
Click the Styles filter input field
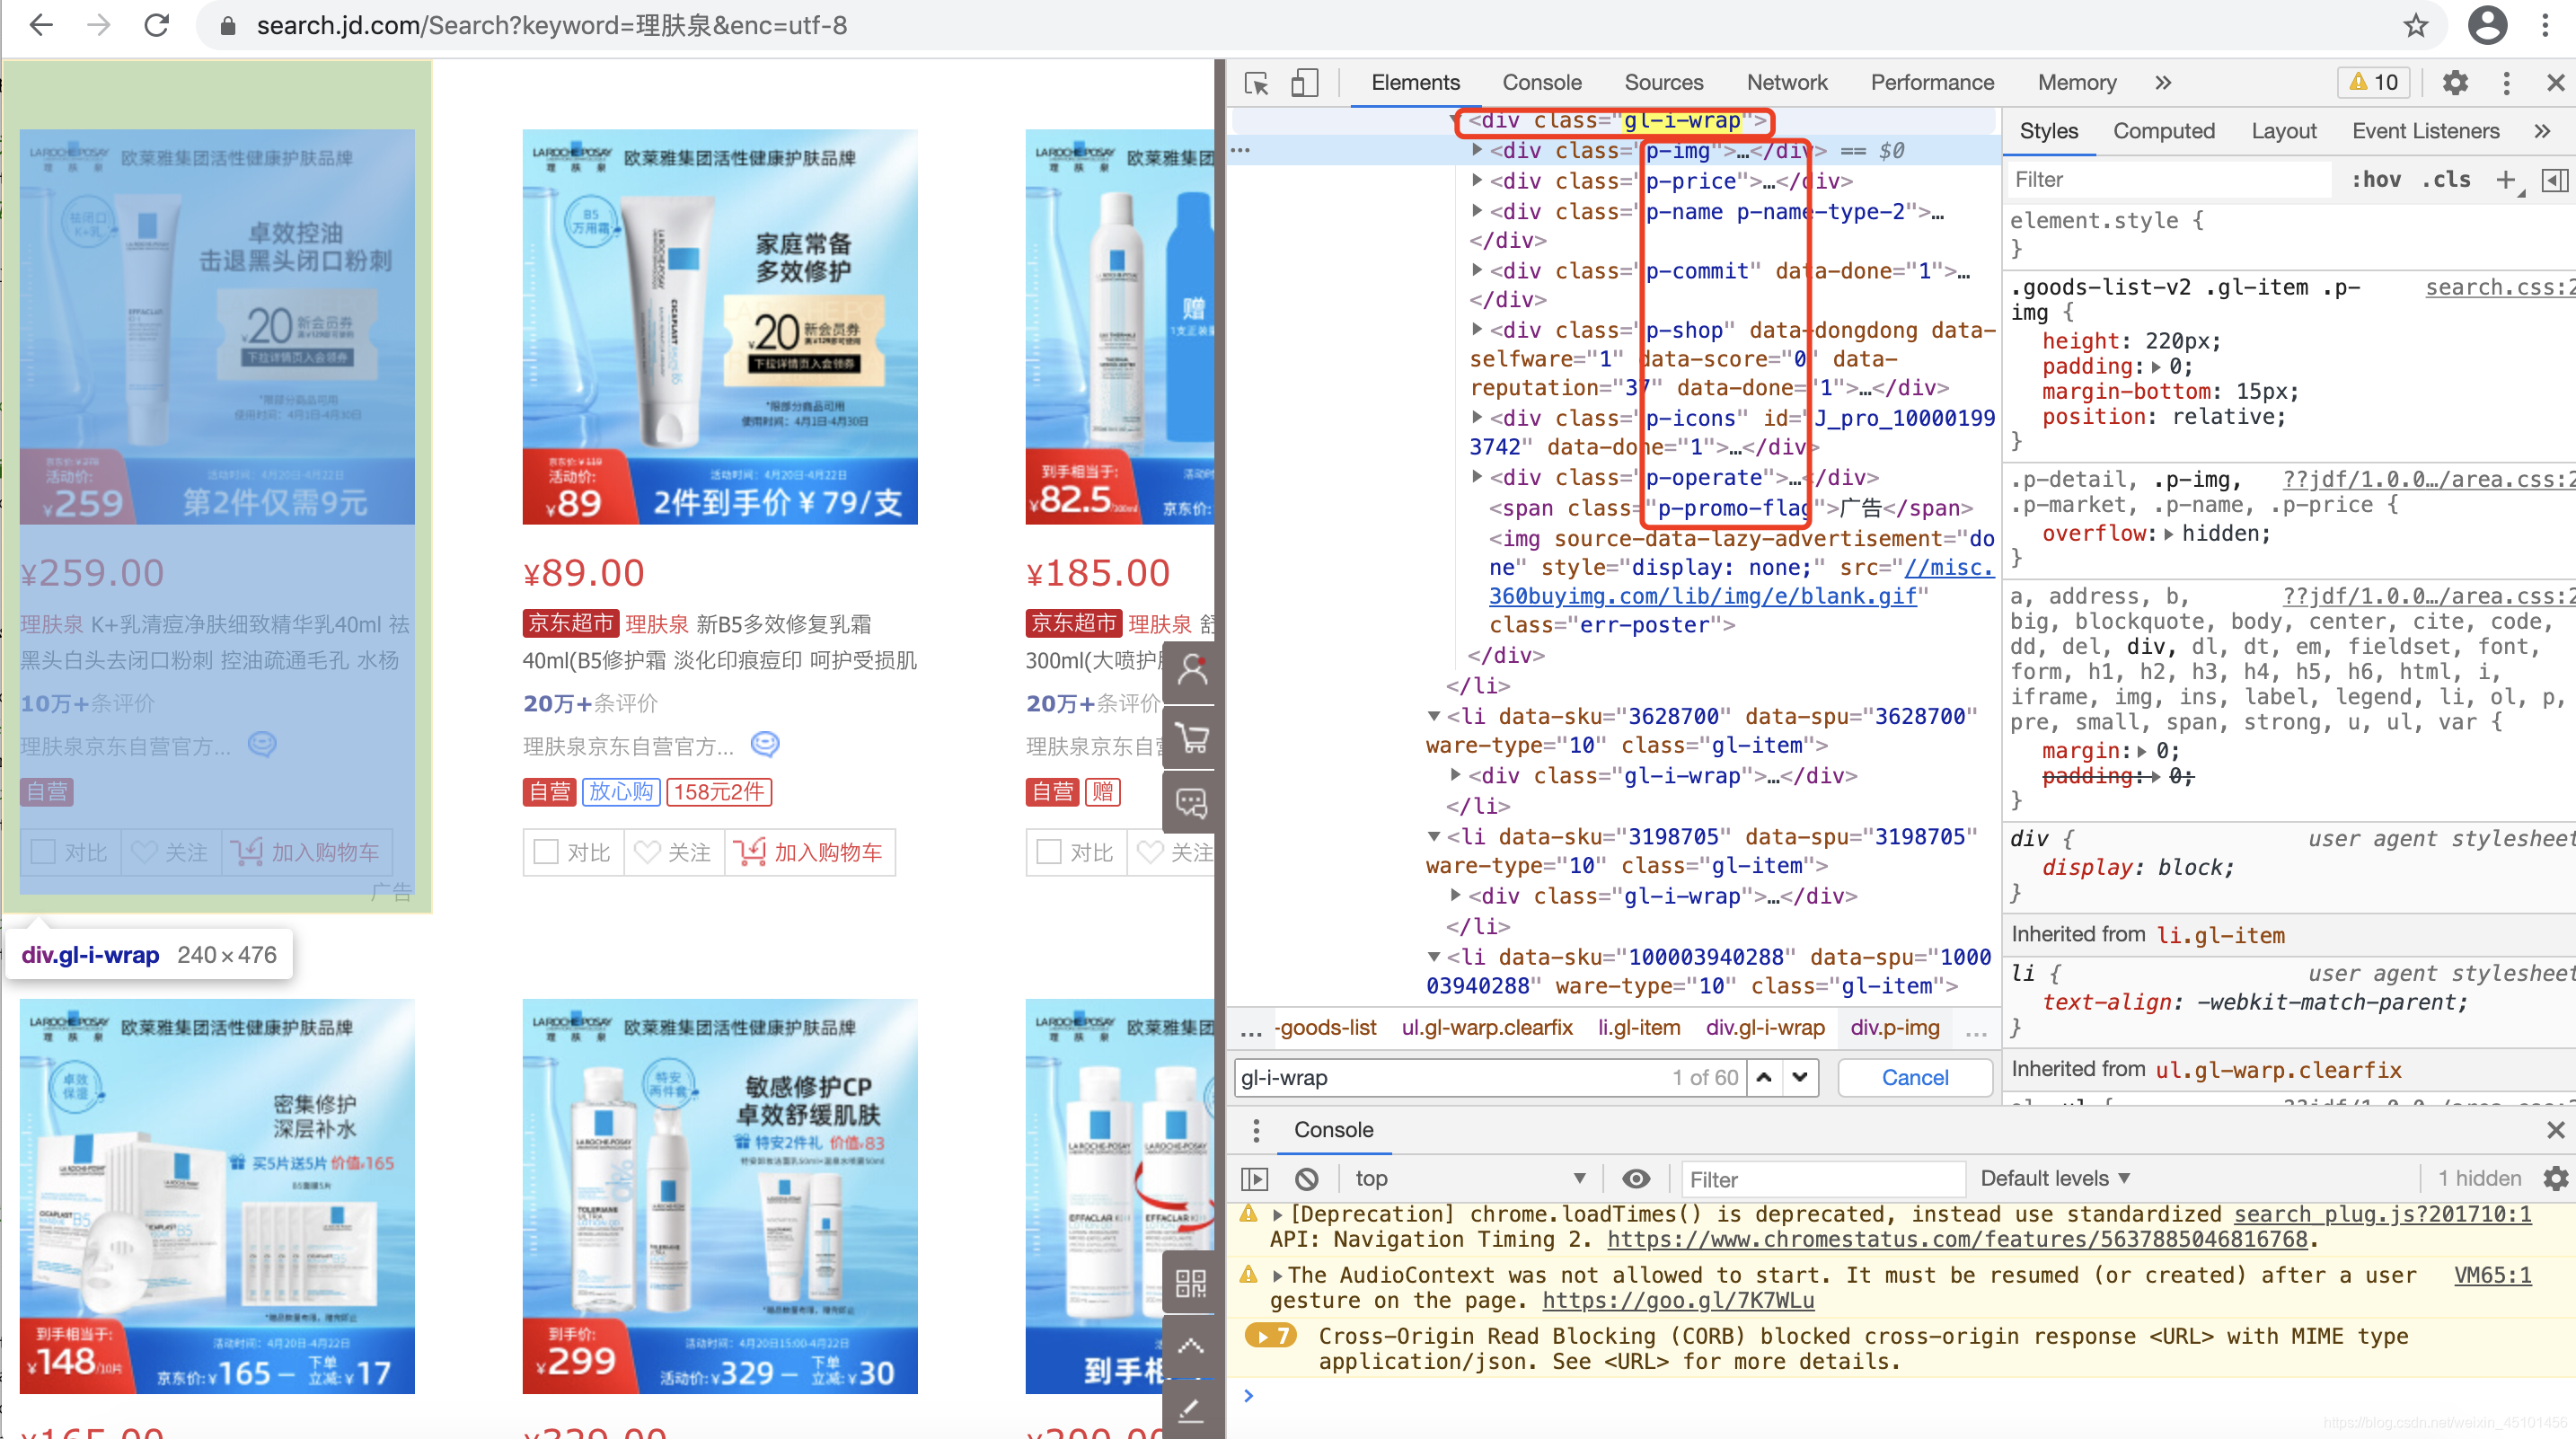pyautogui.click(x=2169, y=180)
